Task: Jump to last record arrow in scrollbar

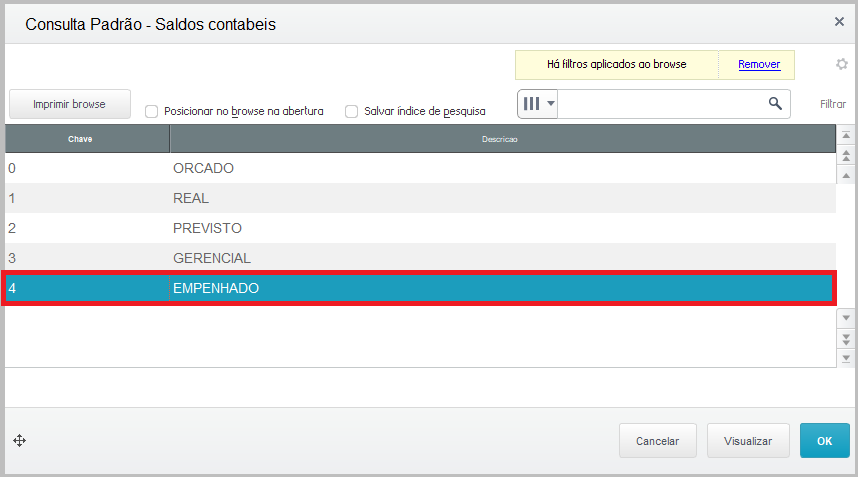Action: pos(846,357)
